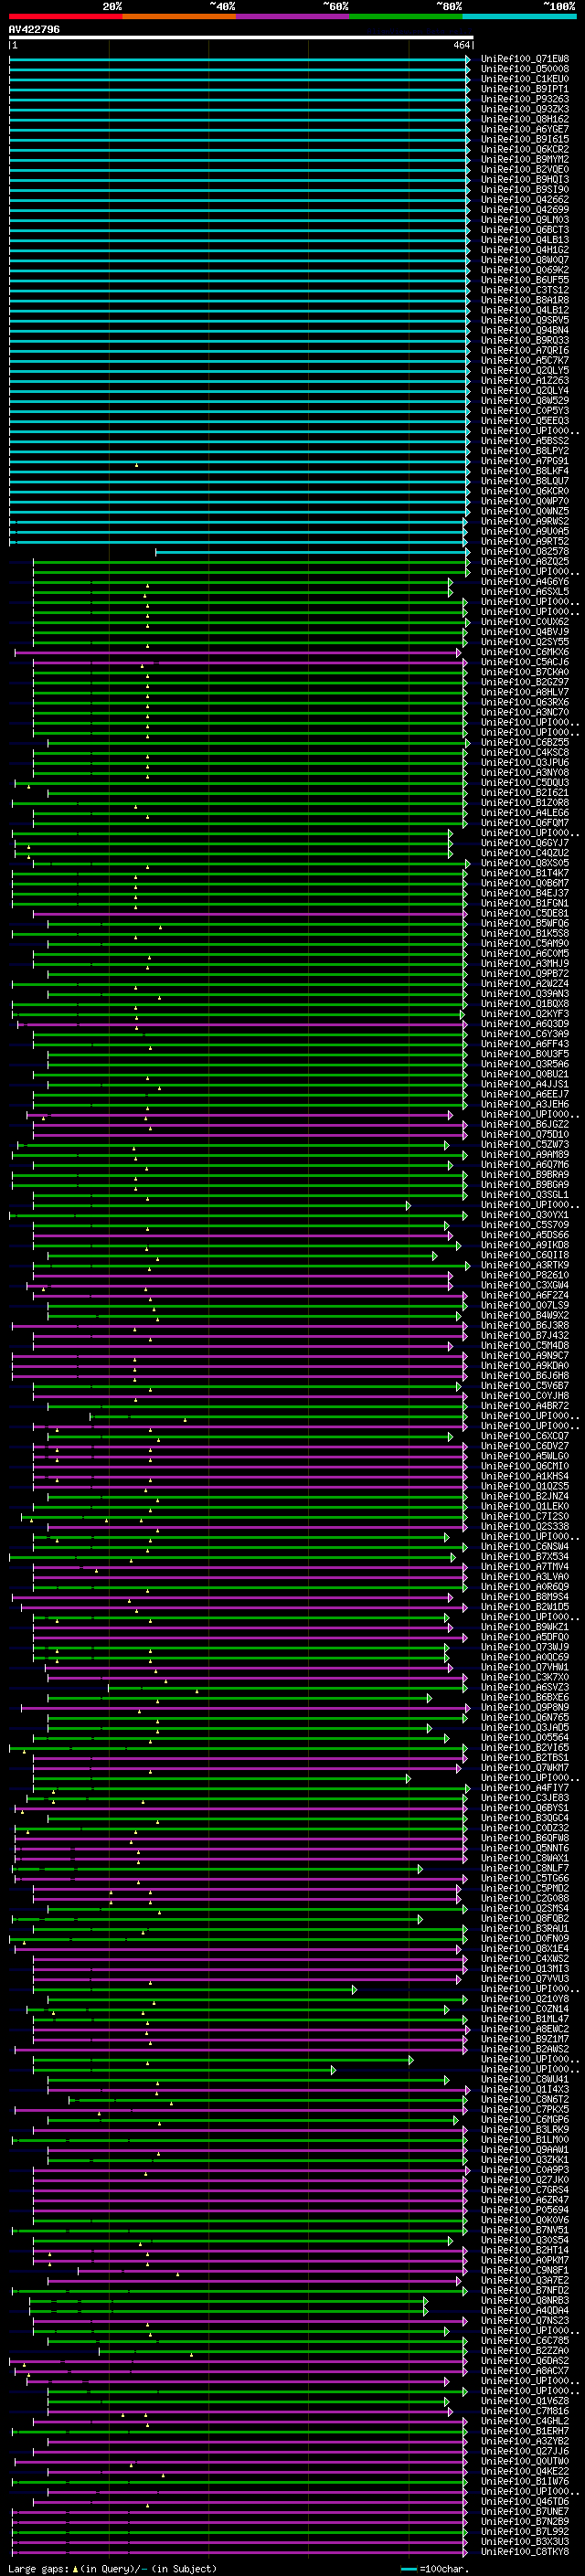This screenshot has height=2576, width=585.
Task: Click the orange ~40% identity legend segment
Action: click(x=179, y=16)
